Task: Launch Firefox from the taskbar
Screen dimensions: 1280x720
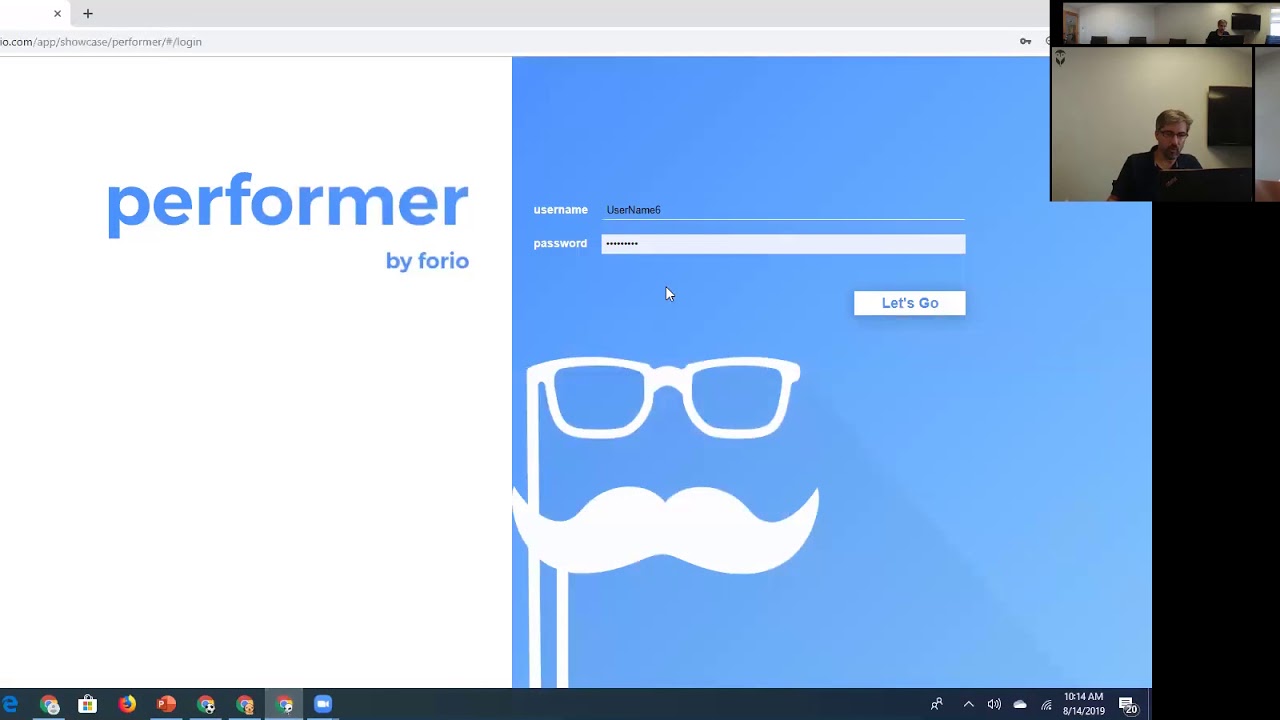Action: [127, 704]
